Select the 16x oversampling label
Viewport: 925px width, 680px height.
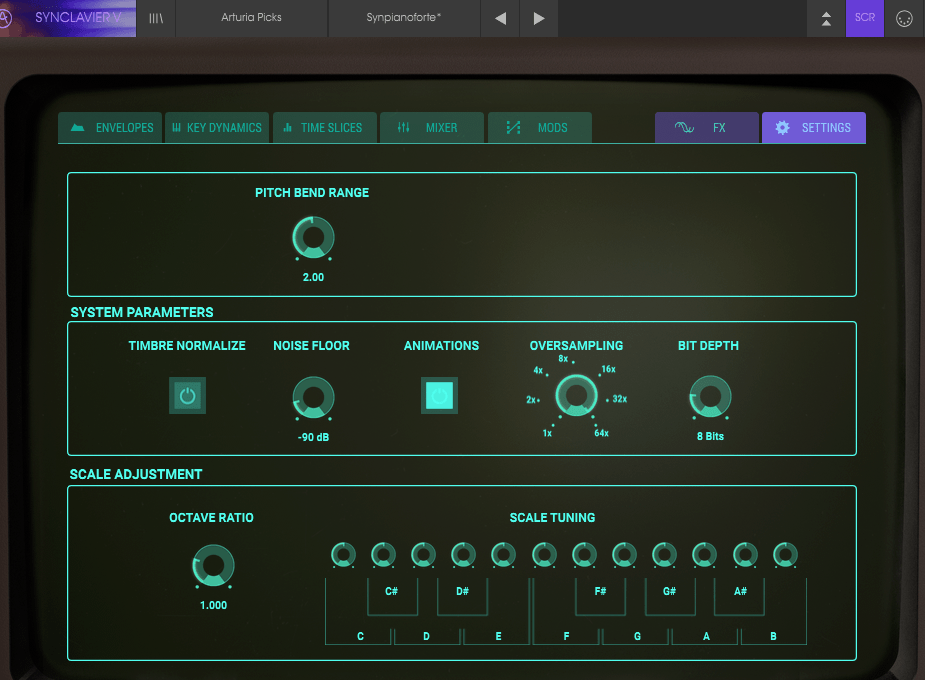[609, 369]
